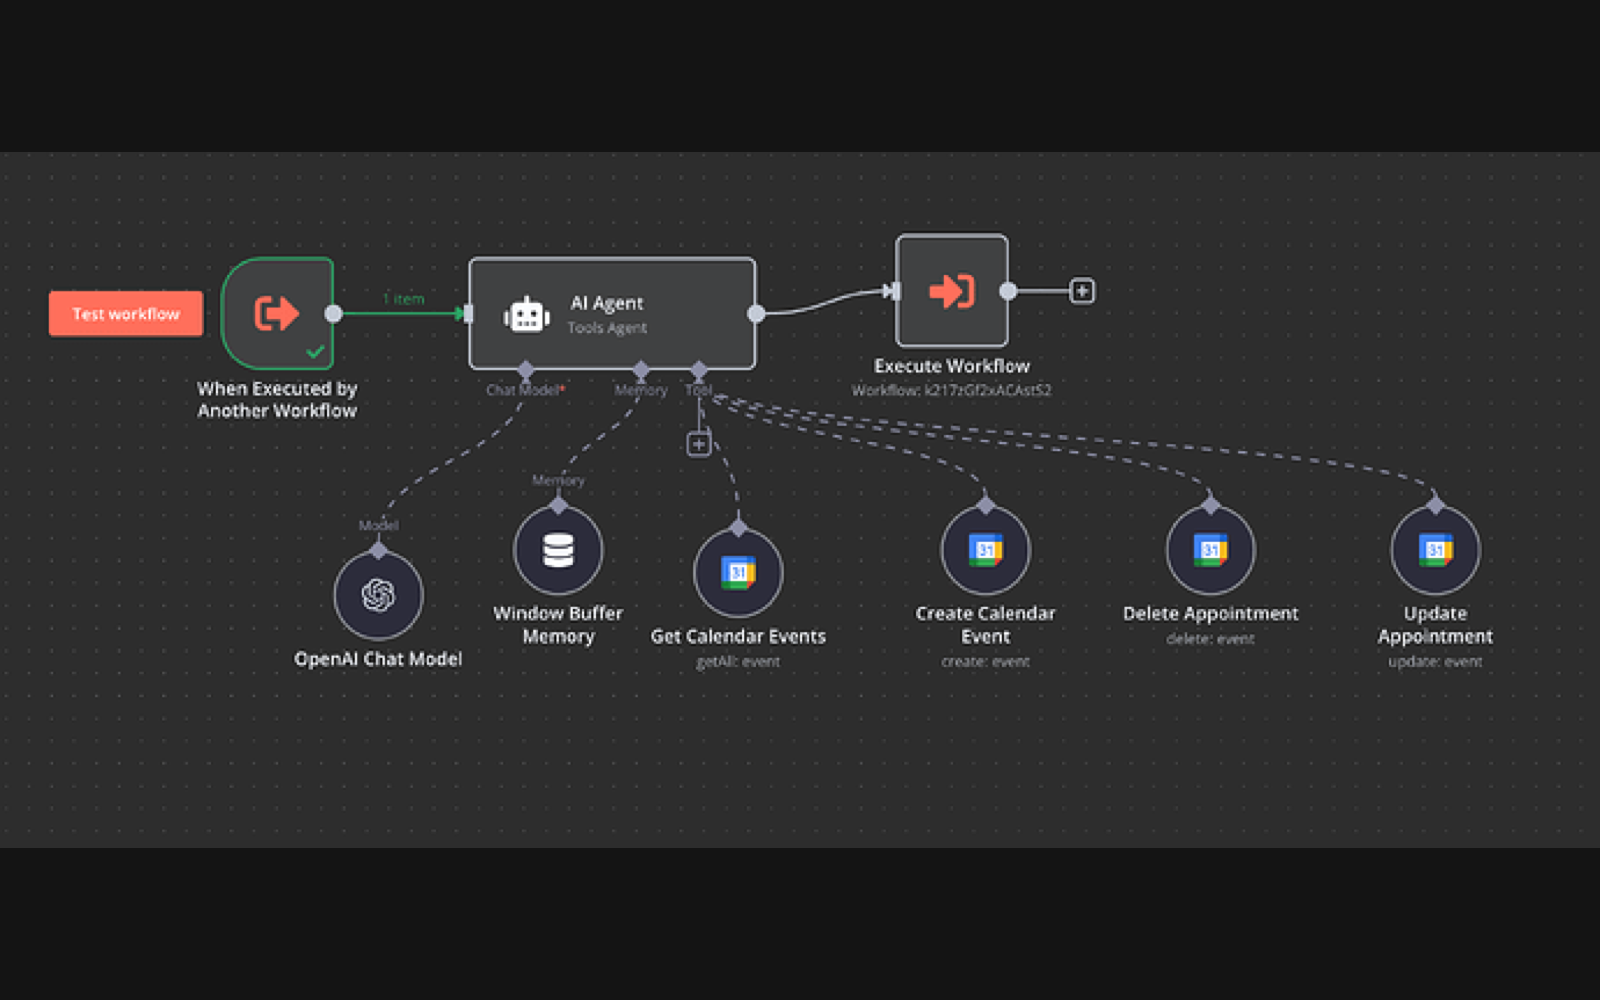Click the 'create: event' subtitle text

click(985, 661)
